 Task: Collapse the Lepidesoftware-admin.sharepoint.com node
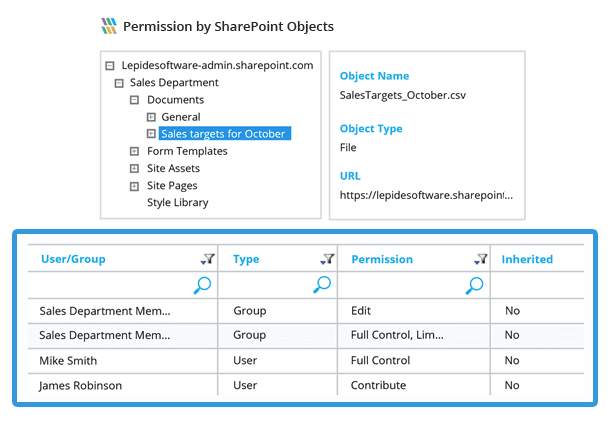click(x=110, y=66)
